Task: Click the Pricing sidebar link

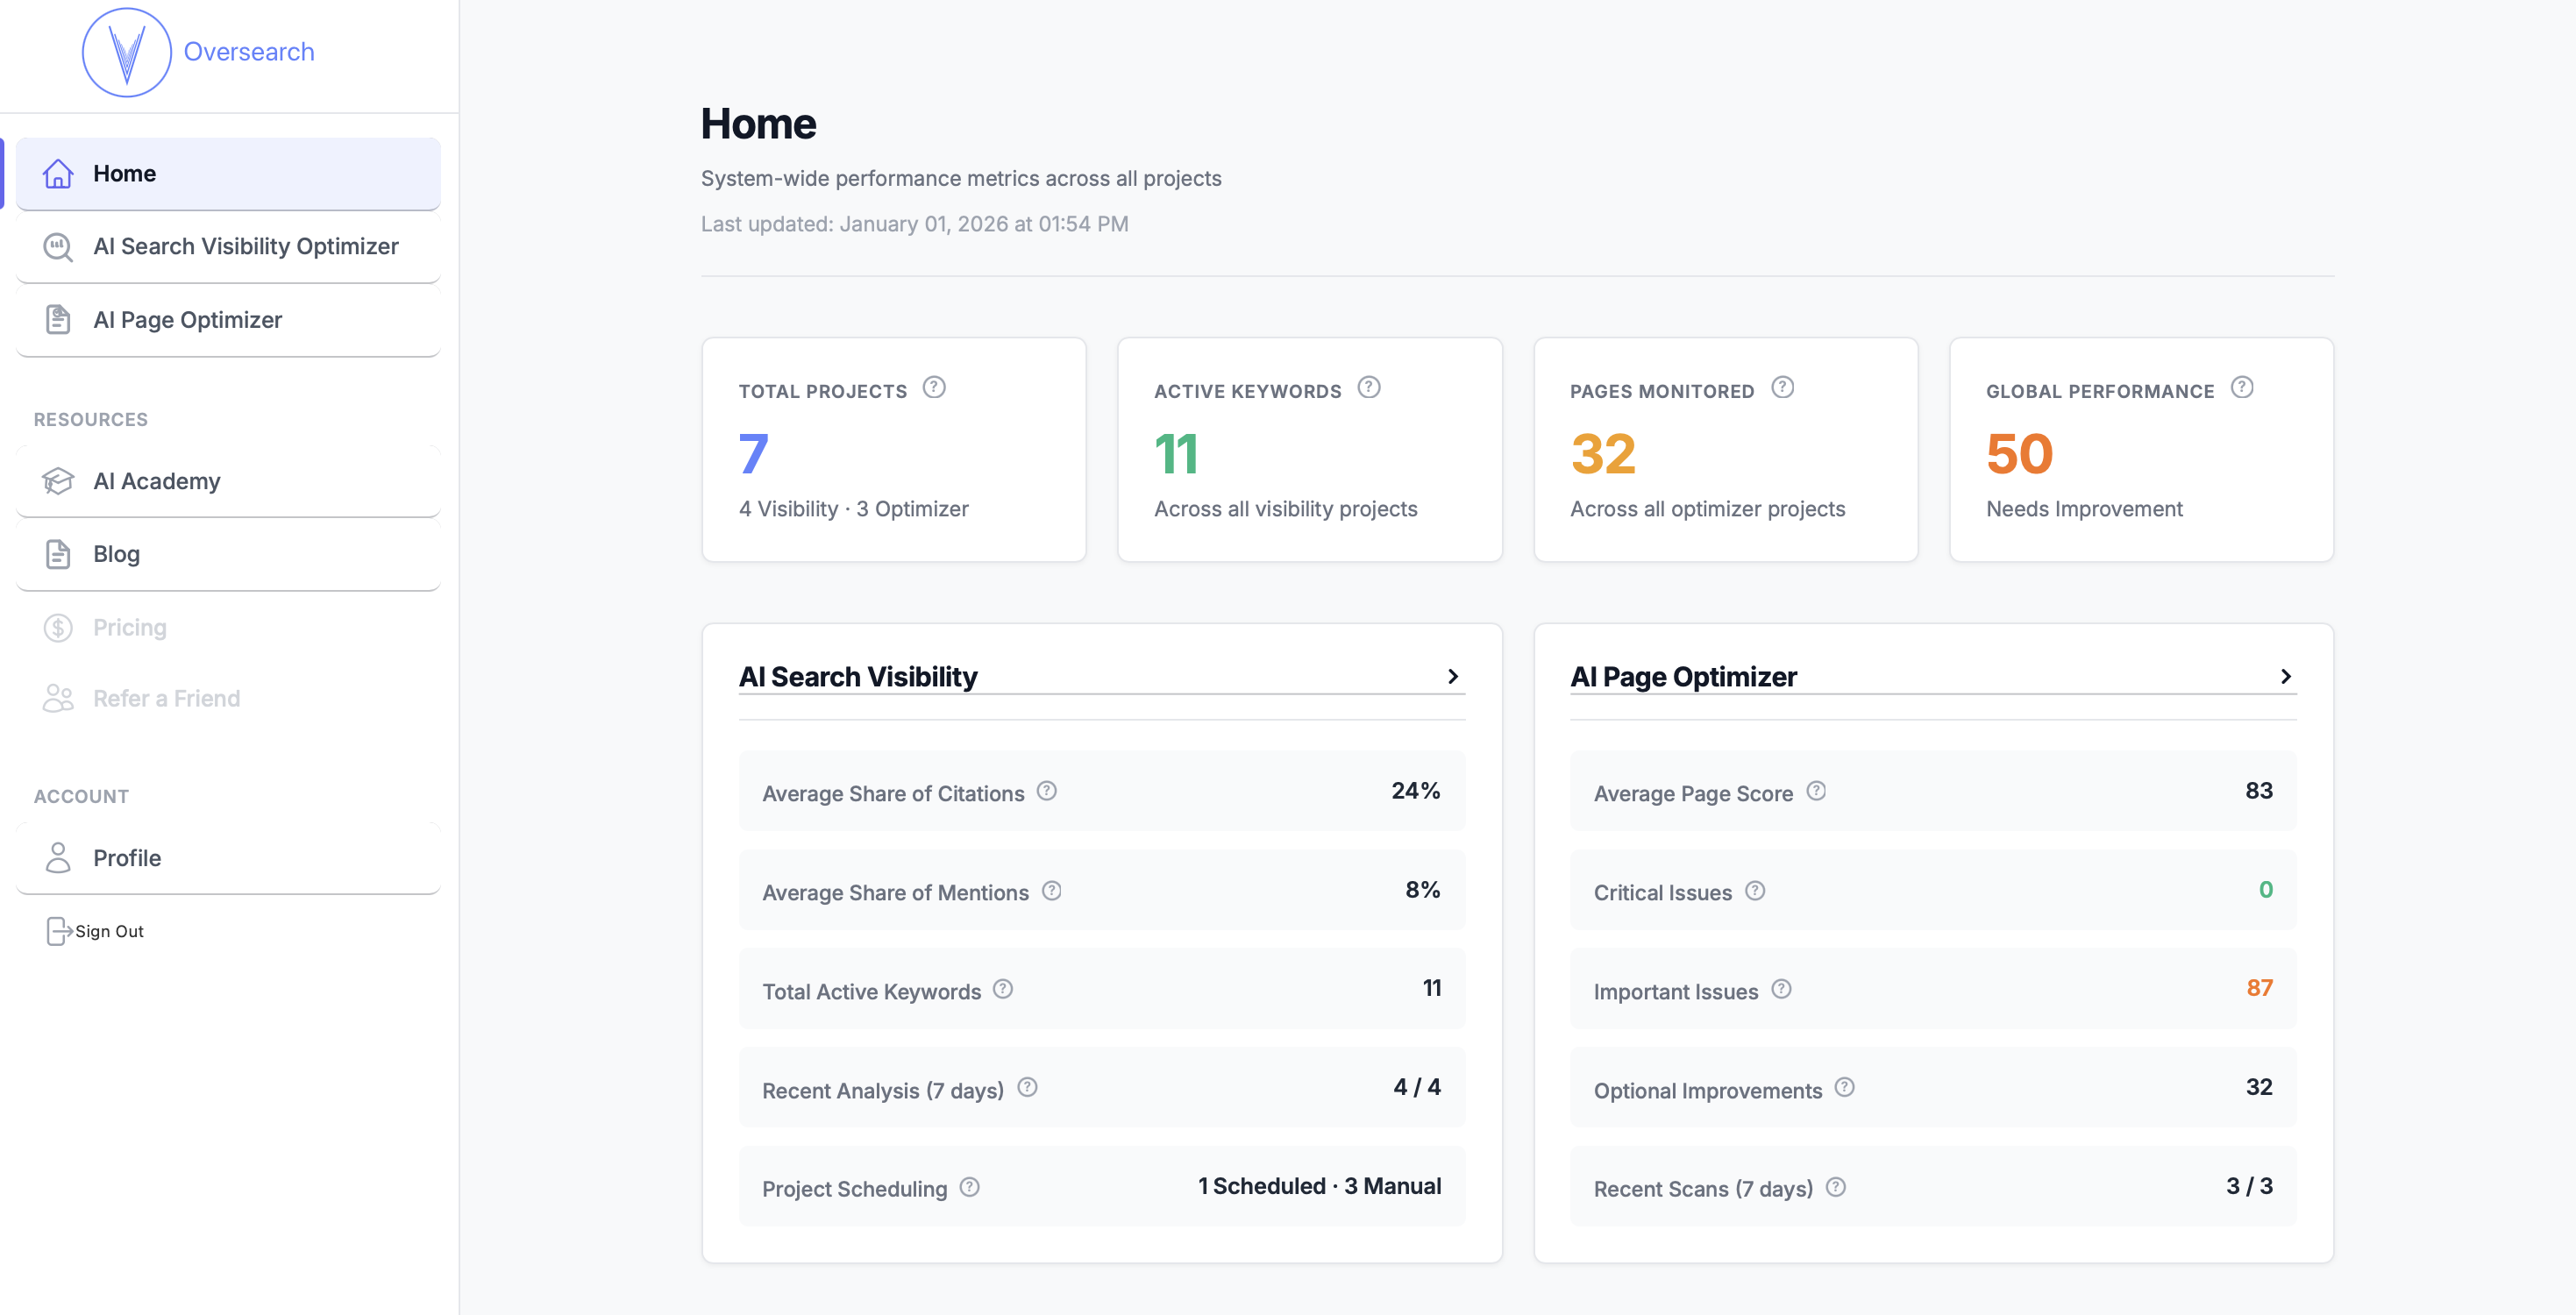Action: [x=129, y=627]
